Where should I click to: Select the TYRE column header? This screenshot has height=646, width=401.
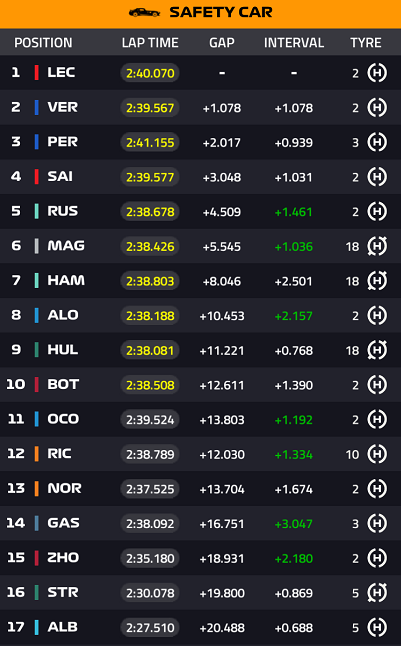pos(366,42)
